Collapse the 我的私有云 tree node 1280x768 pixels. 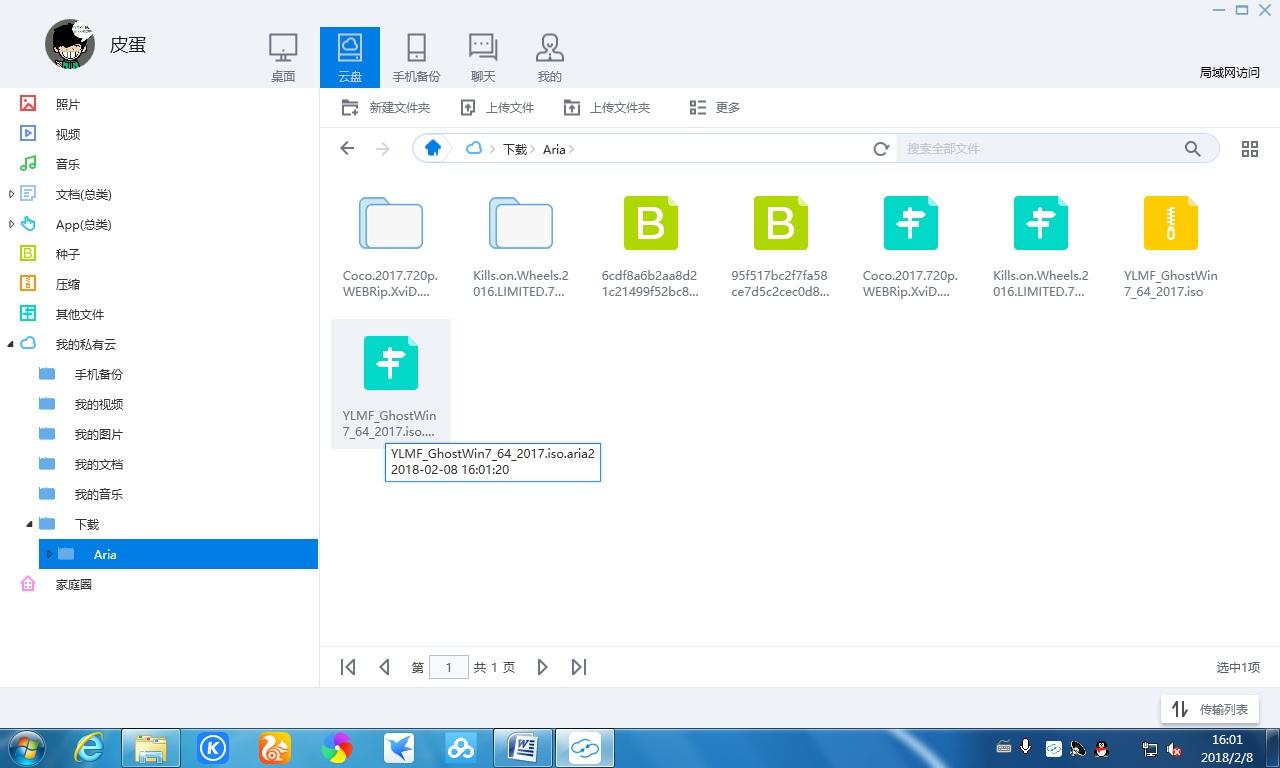(x=11, y=344)
